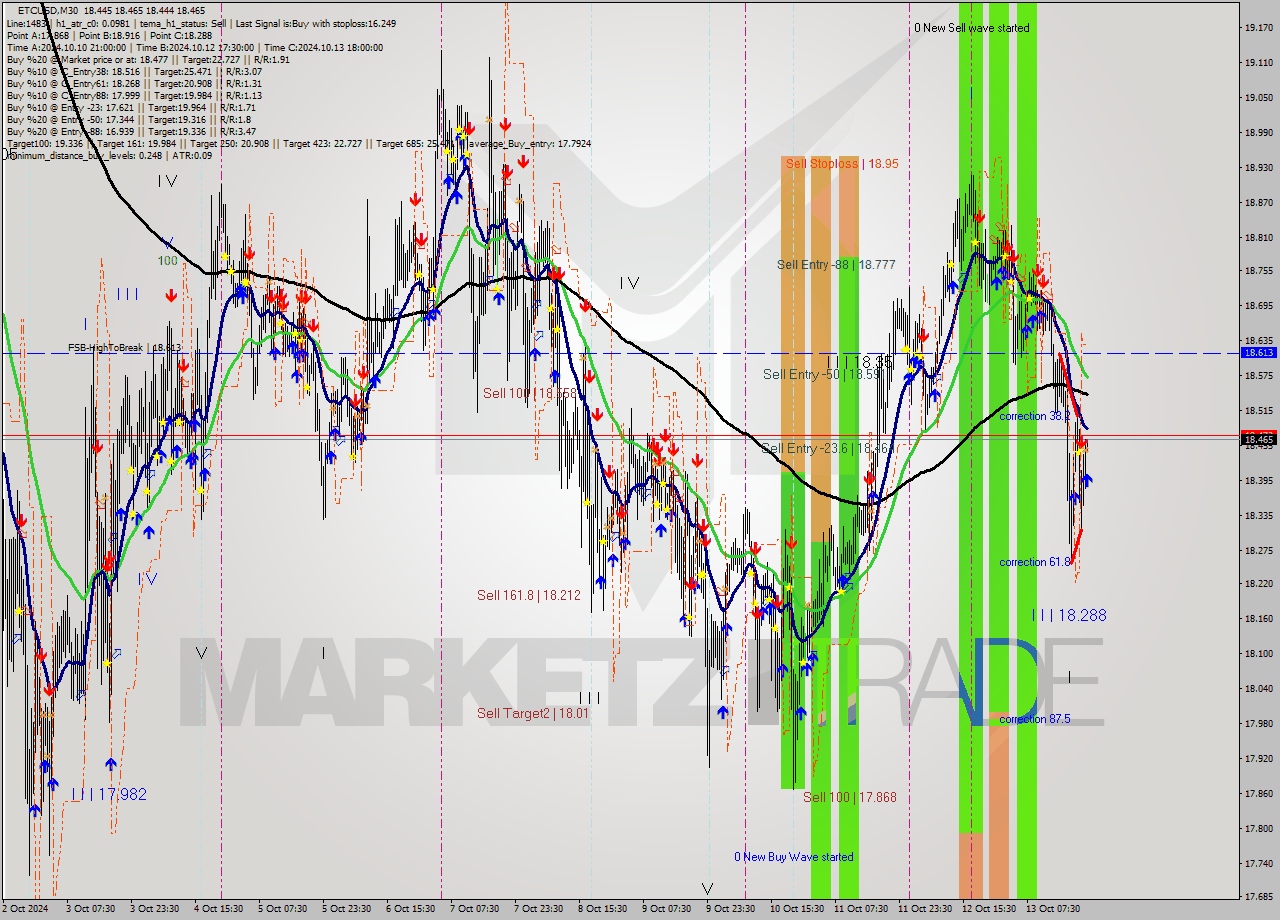Click the '5 Oct 23:30' time axis label
The width and height of the screenshot is (1280, 920).
pos(346,909)
